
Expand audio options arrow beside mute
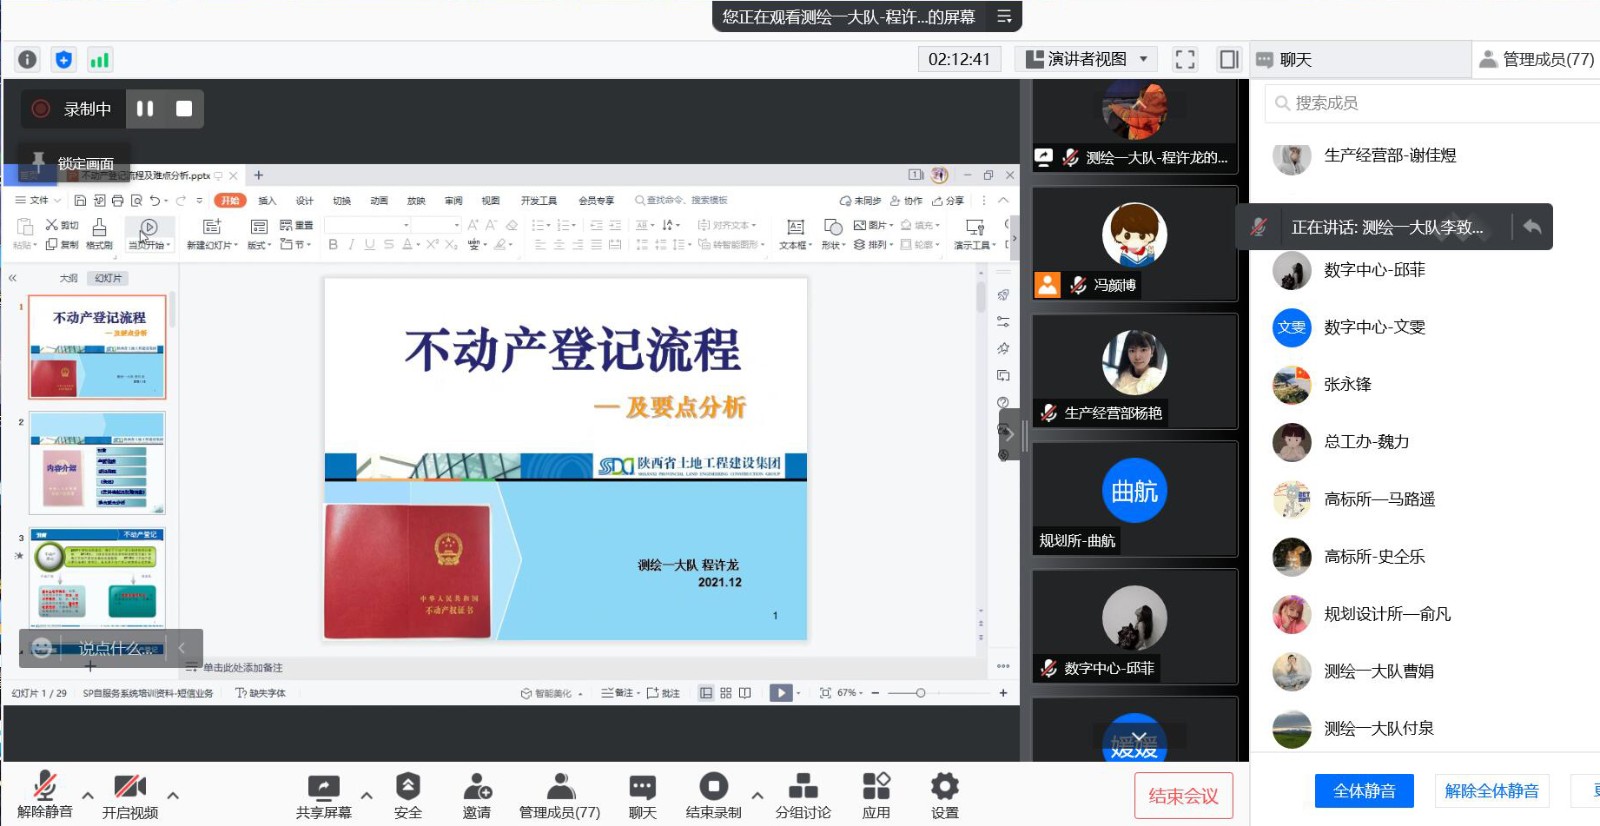pos(88,796)
